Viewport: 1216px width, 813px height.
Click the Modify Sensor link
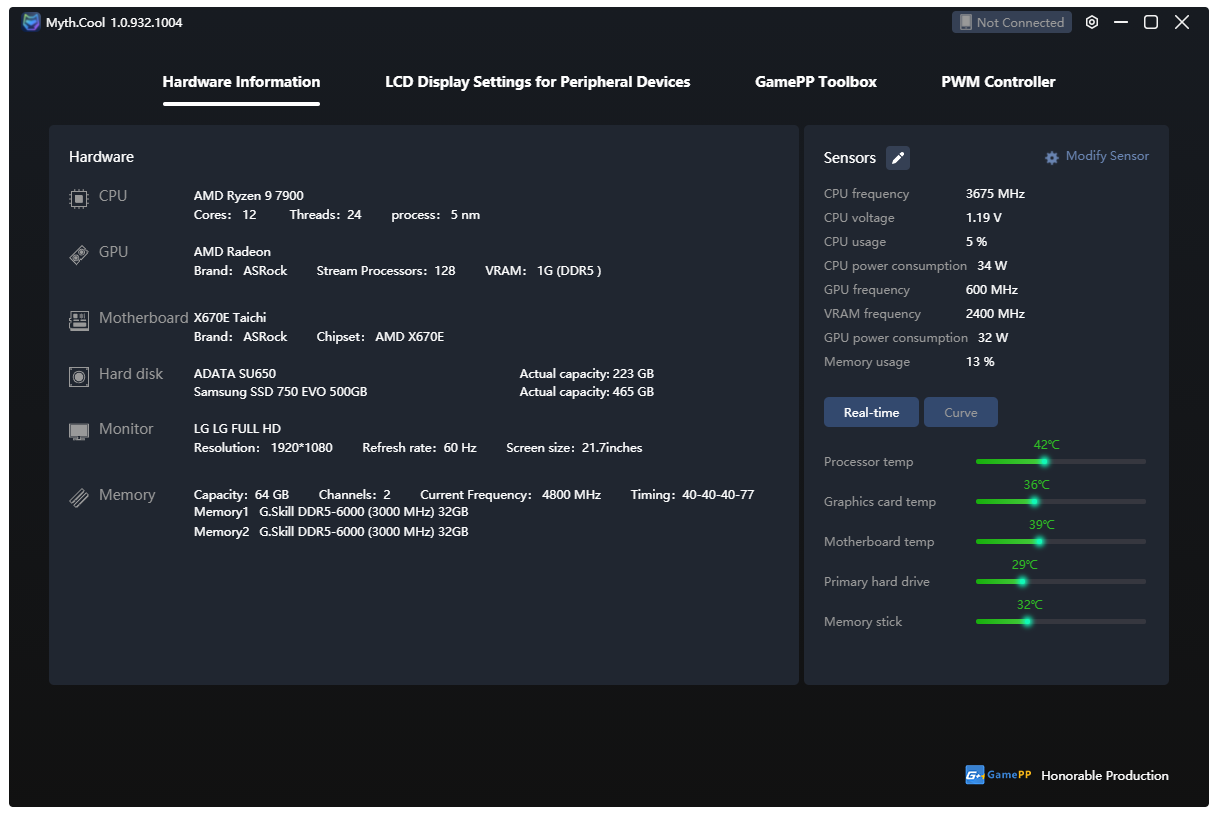tap(1107, 156)
